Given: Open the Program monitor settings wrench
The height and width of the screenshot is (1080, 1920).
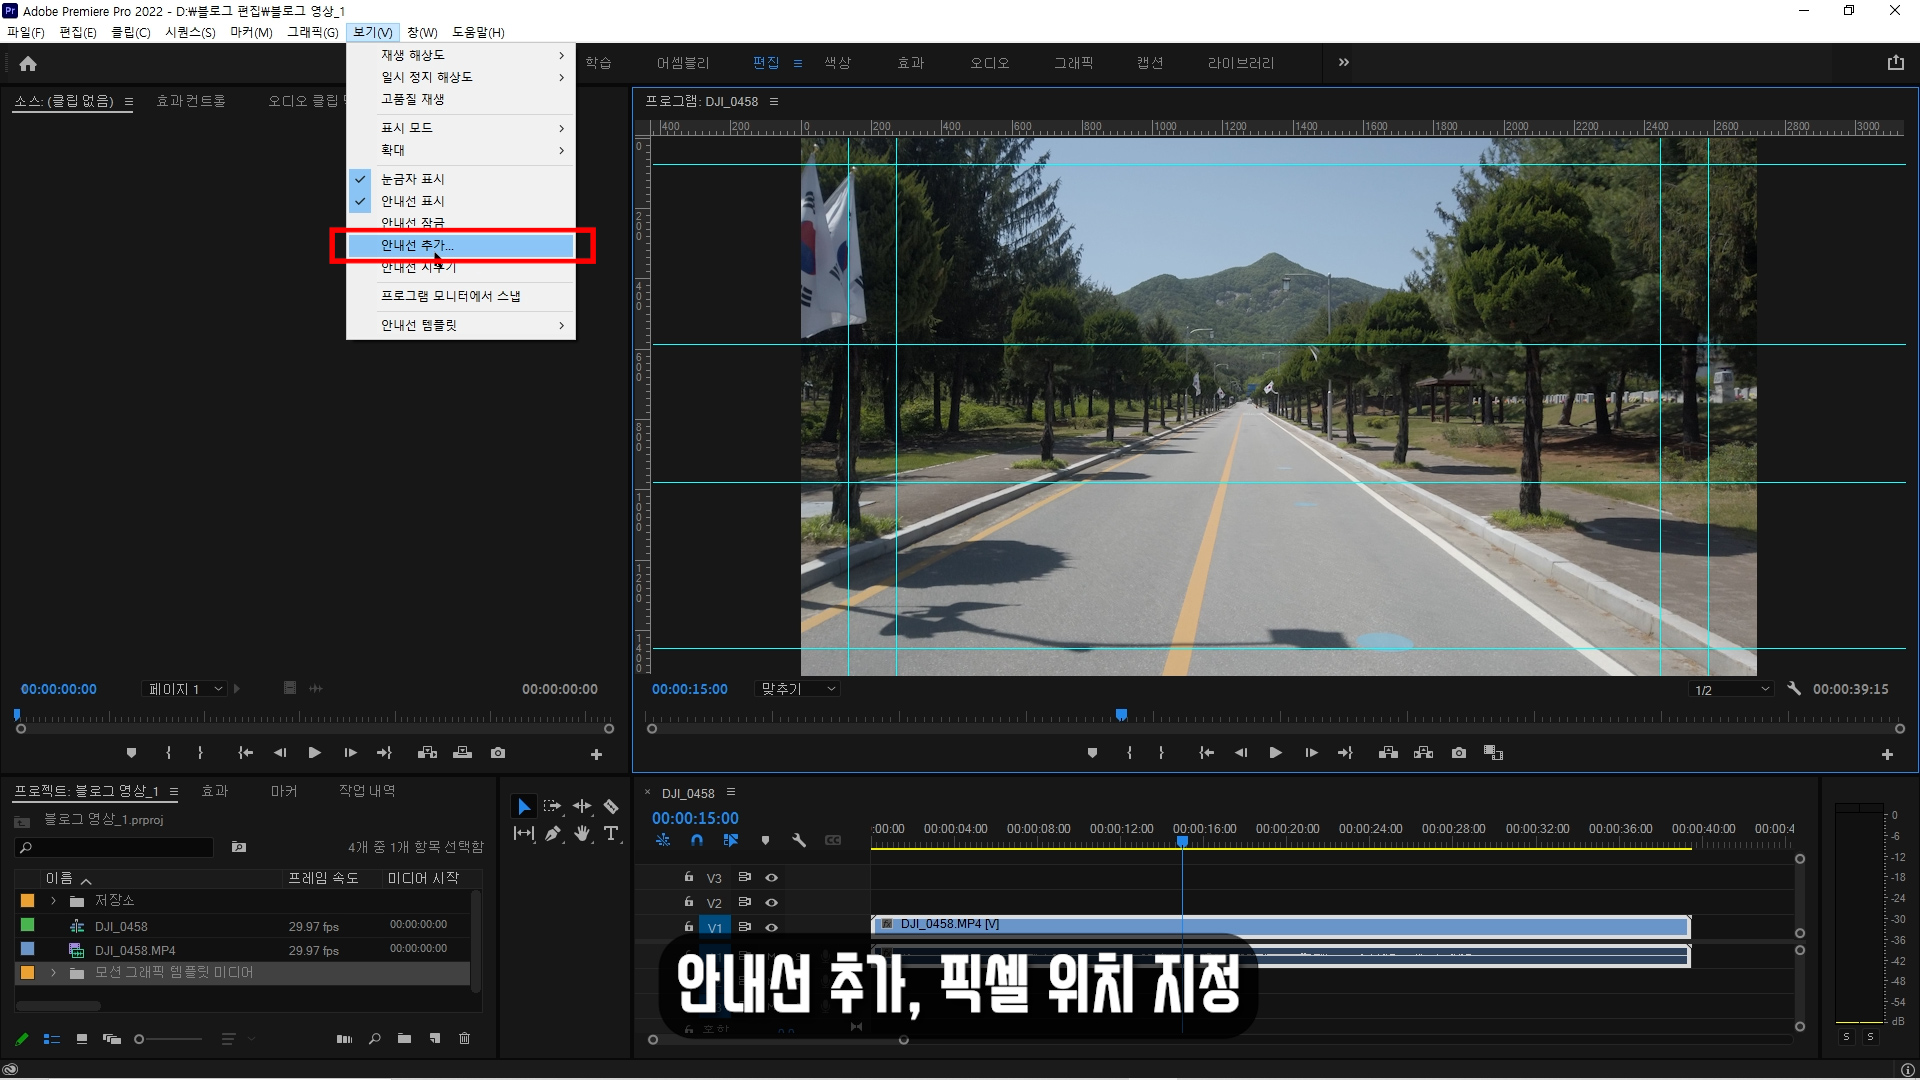Looking at the screenshot, I should pos(1794,689).
